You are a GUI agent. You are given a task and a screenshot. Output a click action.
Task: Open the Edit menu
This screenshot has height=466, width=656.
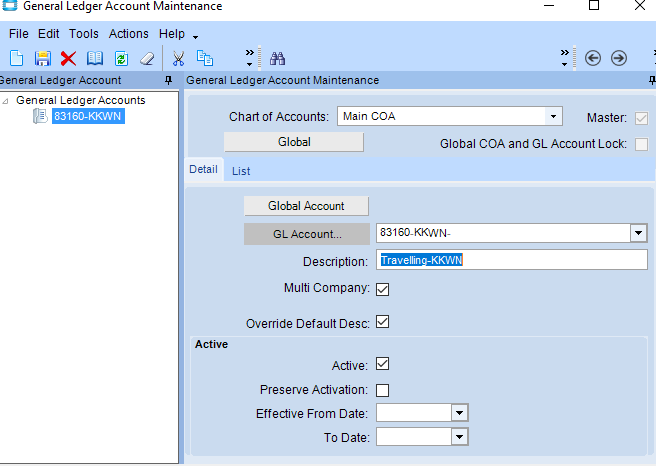(49, 33)
